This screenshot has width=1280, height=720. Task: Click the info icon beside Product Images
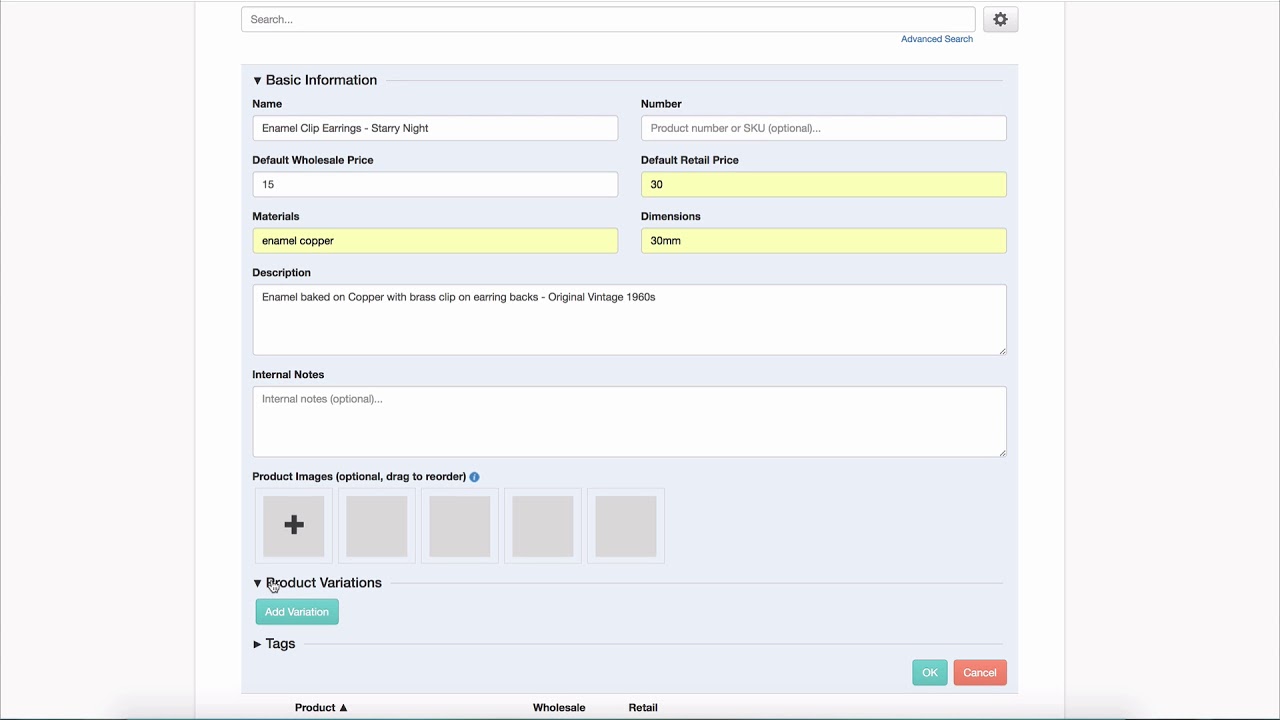click(x=474, y=477)
